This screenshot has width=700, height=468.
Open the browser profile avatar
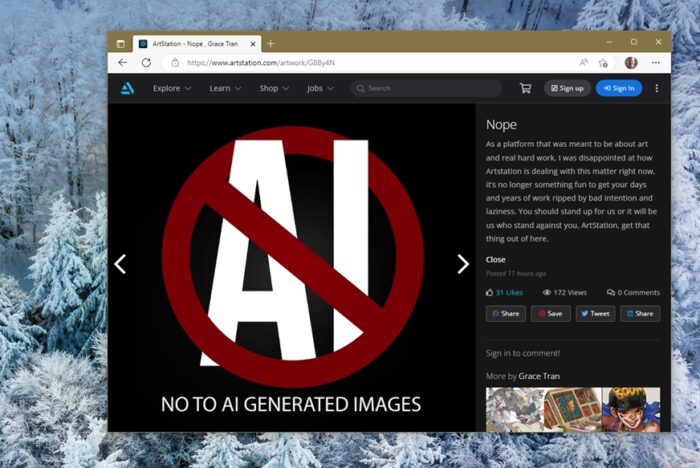pos(631,63)
